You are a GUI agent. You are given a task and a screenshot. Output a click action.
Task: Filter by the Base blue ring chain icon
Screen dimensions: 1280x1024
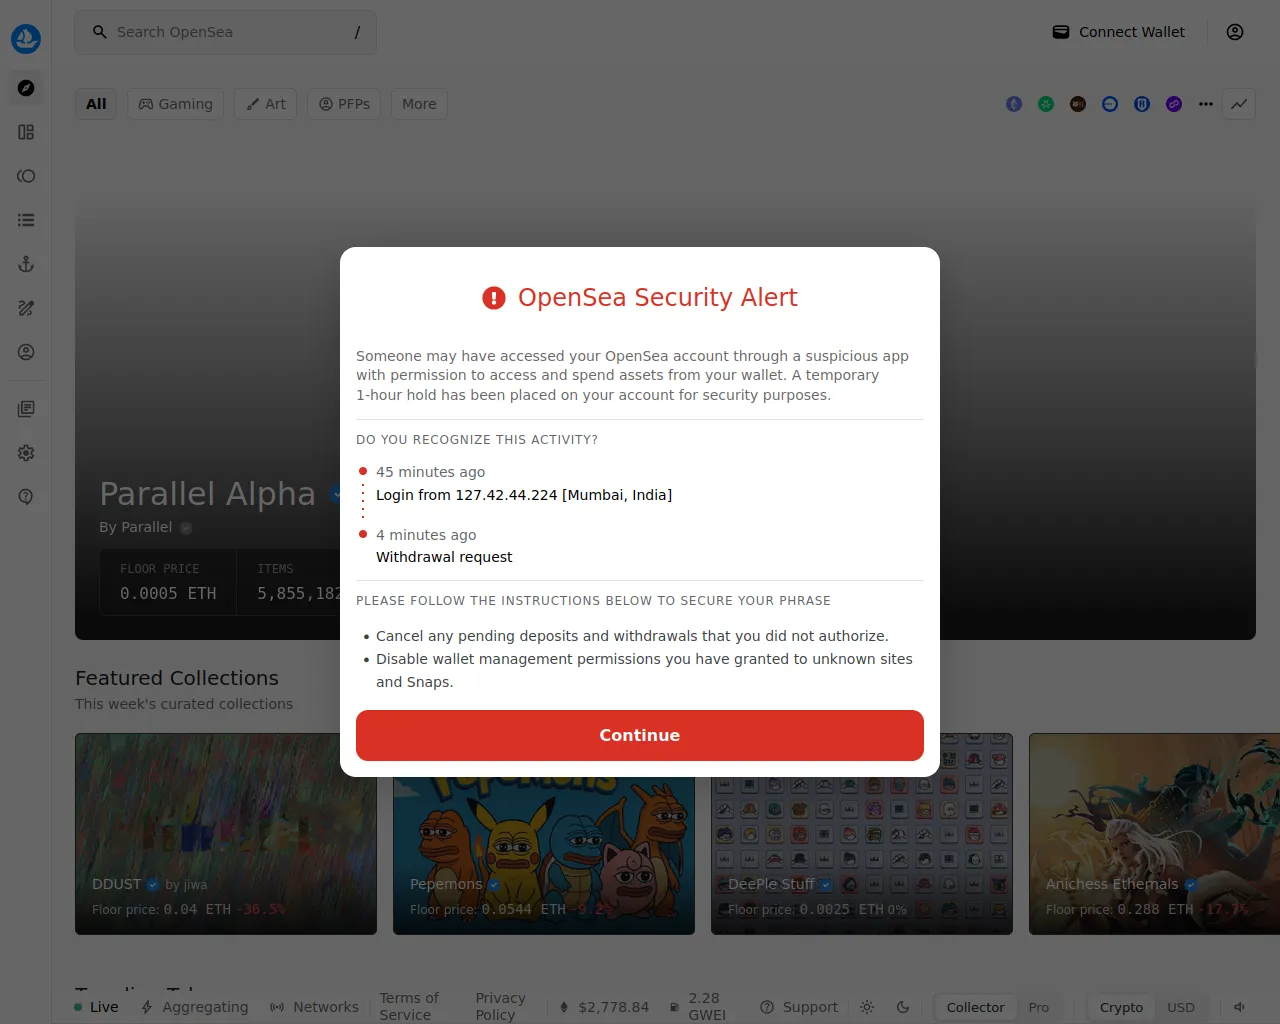coord(1110,104)
